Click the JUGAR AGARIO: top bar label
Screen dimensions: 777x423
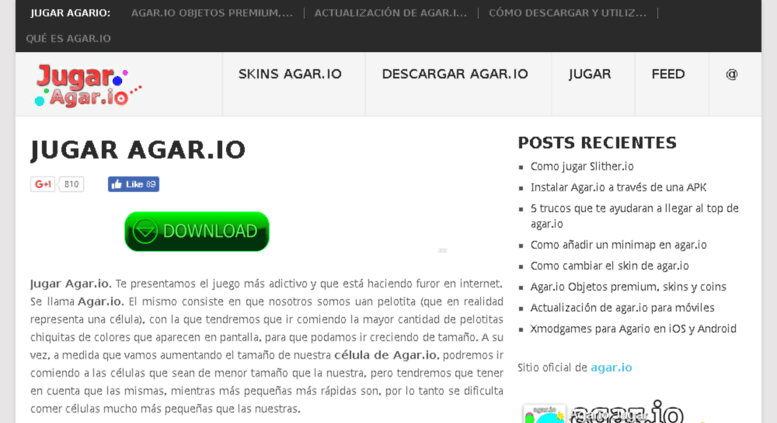[70, 13]
